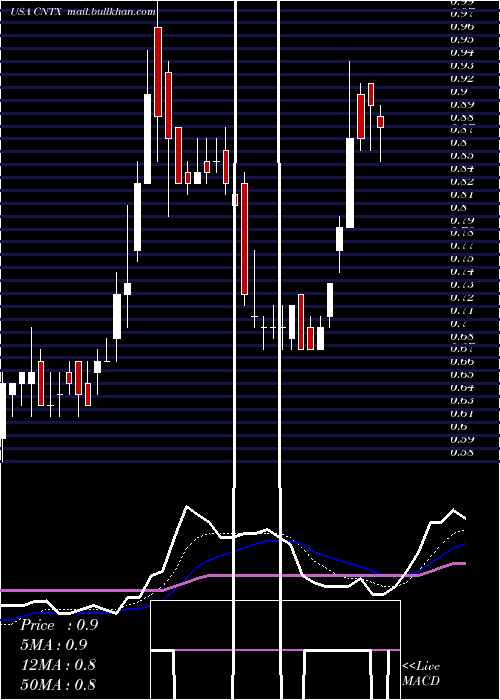Click the 0.65 price axis value

point(461,375)
